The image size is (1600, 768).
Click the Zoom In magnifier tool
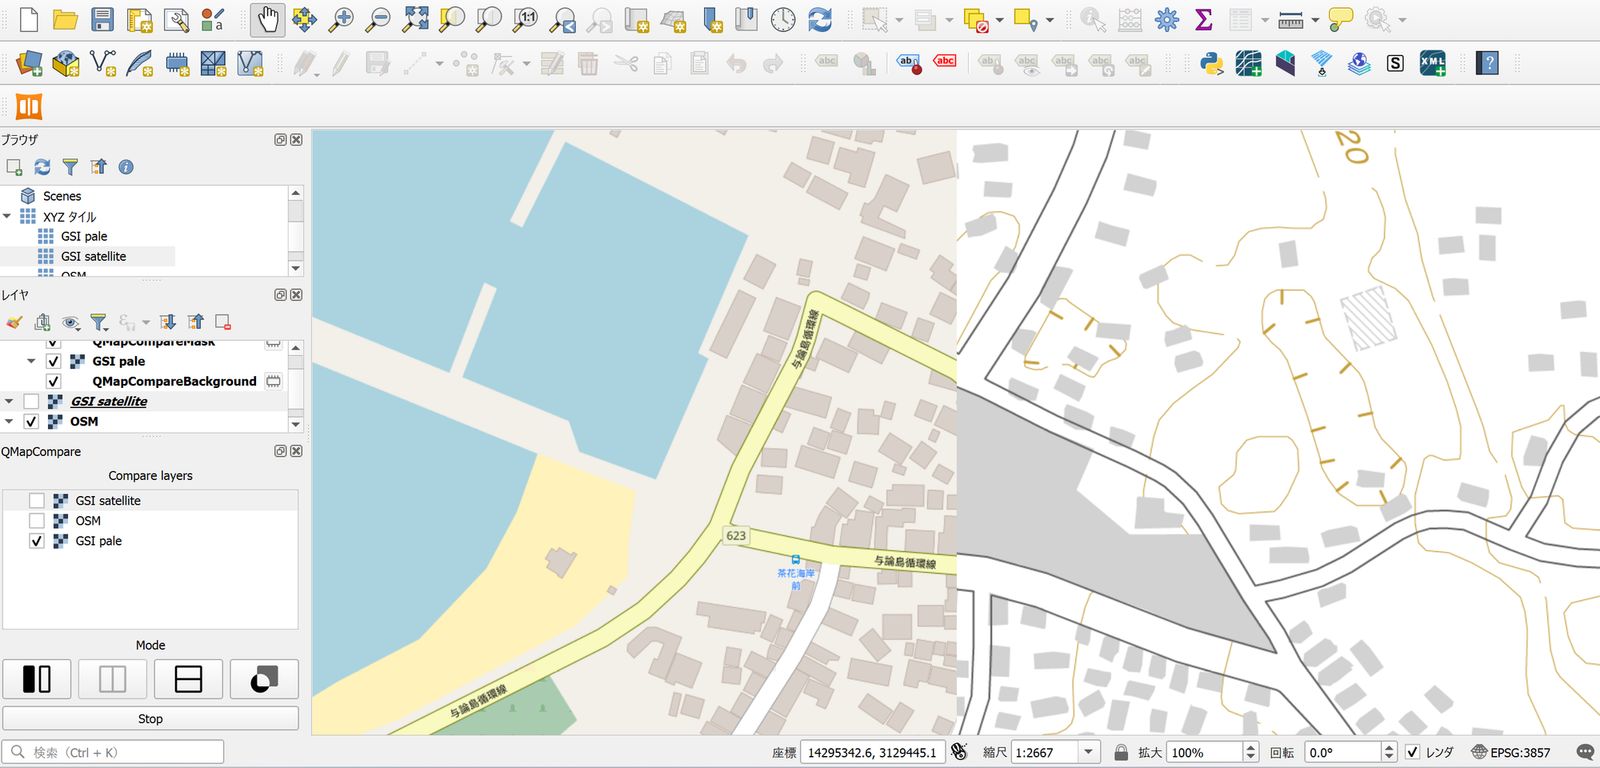tap(341, 19)
